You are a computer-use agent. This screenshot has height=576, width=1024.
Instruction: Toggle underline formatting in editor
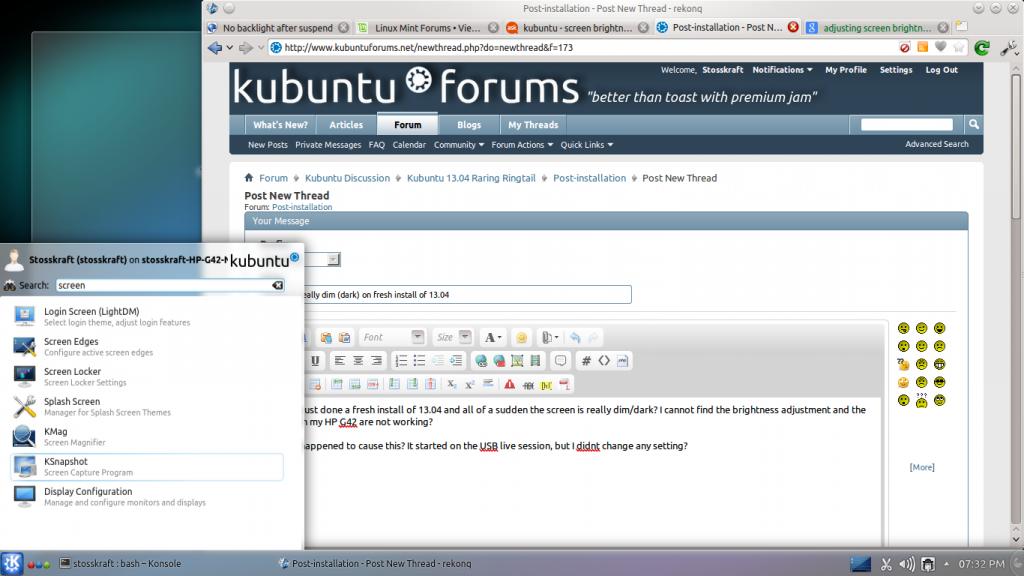[315, 360]
